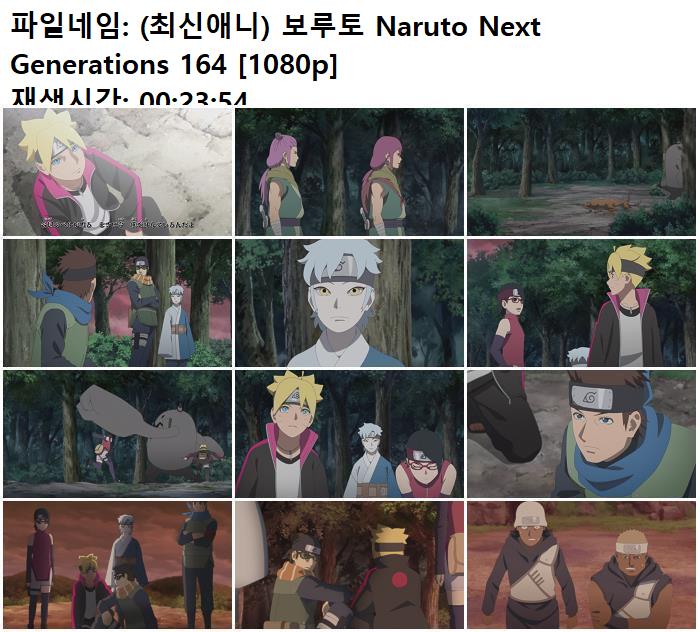Open close-up thumbnail of Konohamaru in scarf
The height and width of the screenshot is (632, 700).
[x=581, y=434]
